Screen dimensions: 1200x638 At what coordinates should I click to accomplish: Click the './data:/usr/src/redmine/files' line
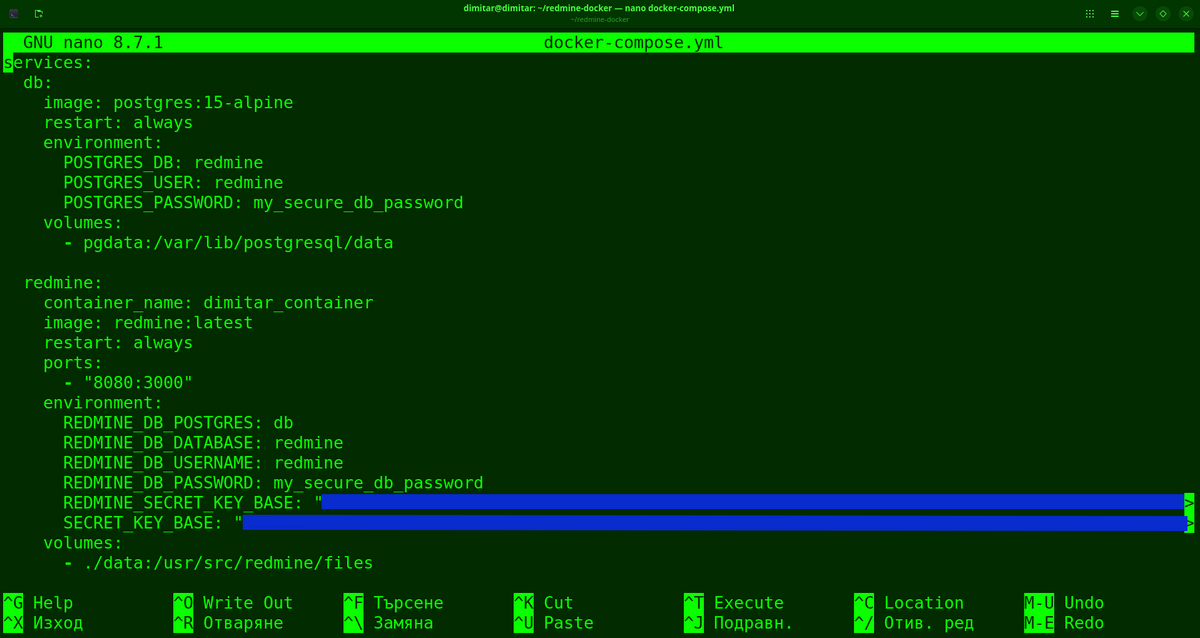click(x=228, y=563)
